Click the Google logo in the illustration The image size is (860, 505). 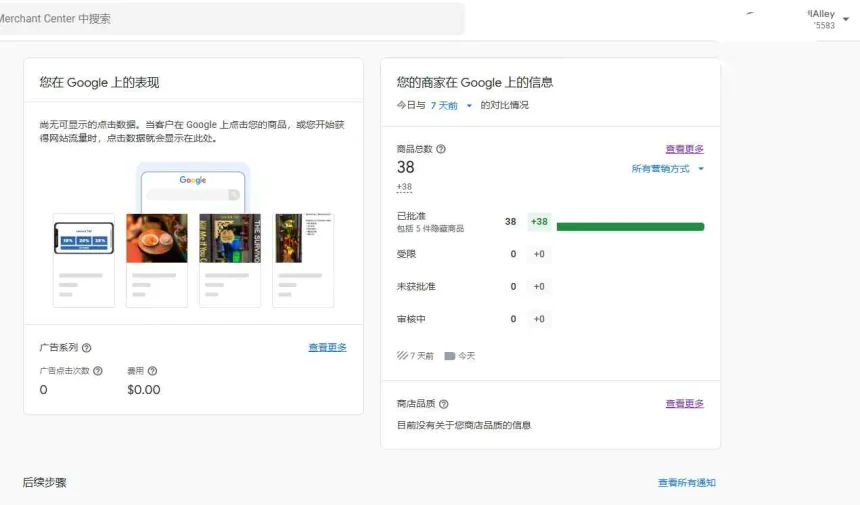click(193, 180)
